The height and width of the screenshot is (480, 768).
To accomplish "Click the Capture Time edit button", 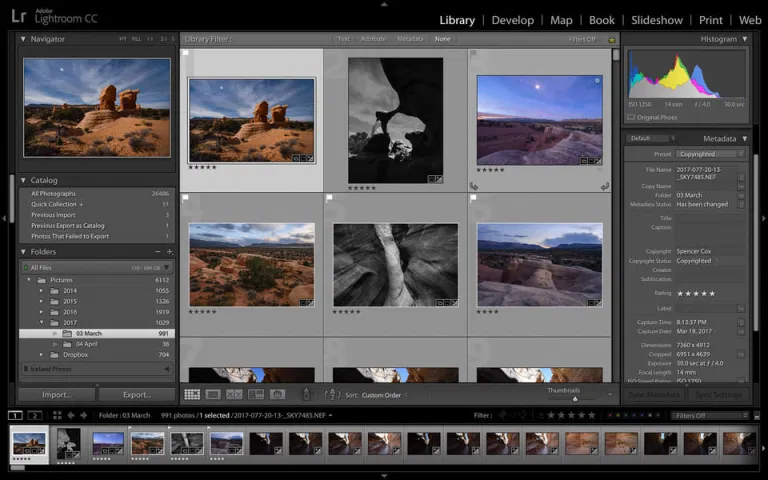I will click(x=742, y=322).
